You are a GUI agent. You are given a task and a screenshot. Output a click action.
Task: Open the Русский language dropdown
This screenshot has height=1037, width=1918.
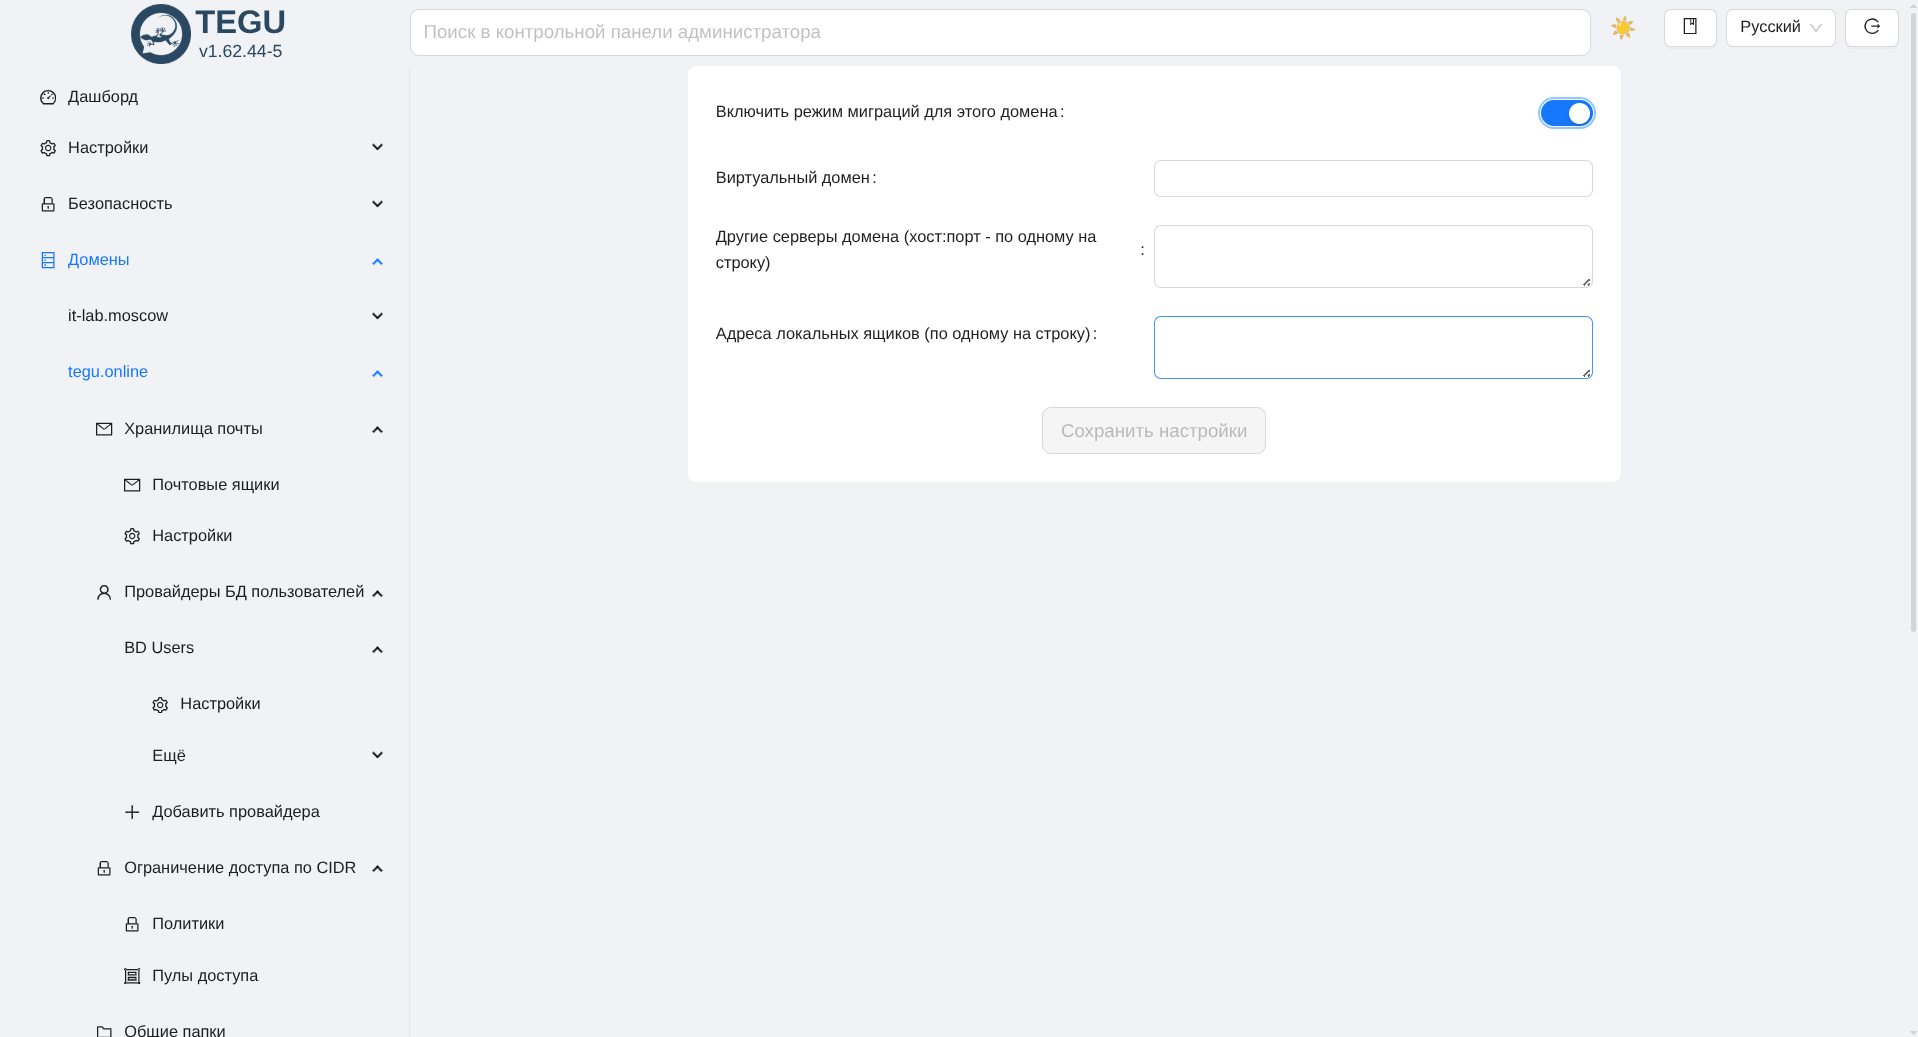click(1780, 27)
